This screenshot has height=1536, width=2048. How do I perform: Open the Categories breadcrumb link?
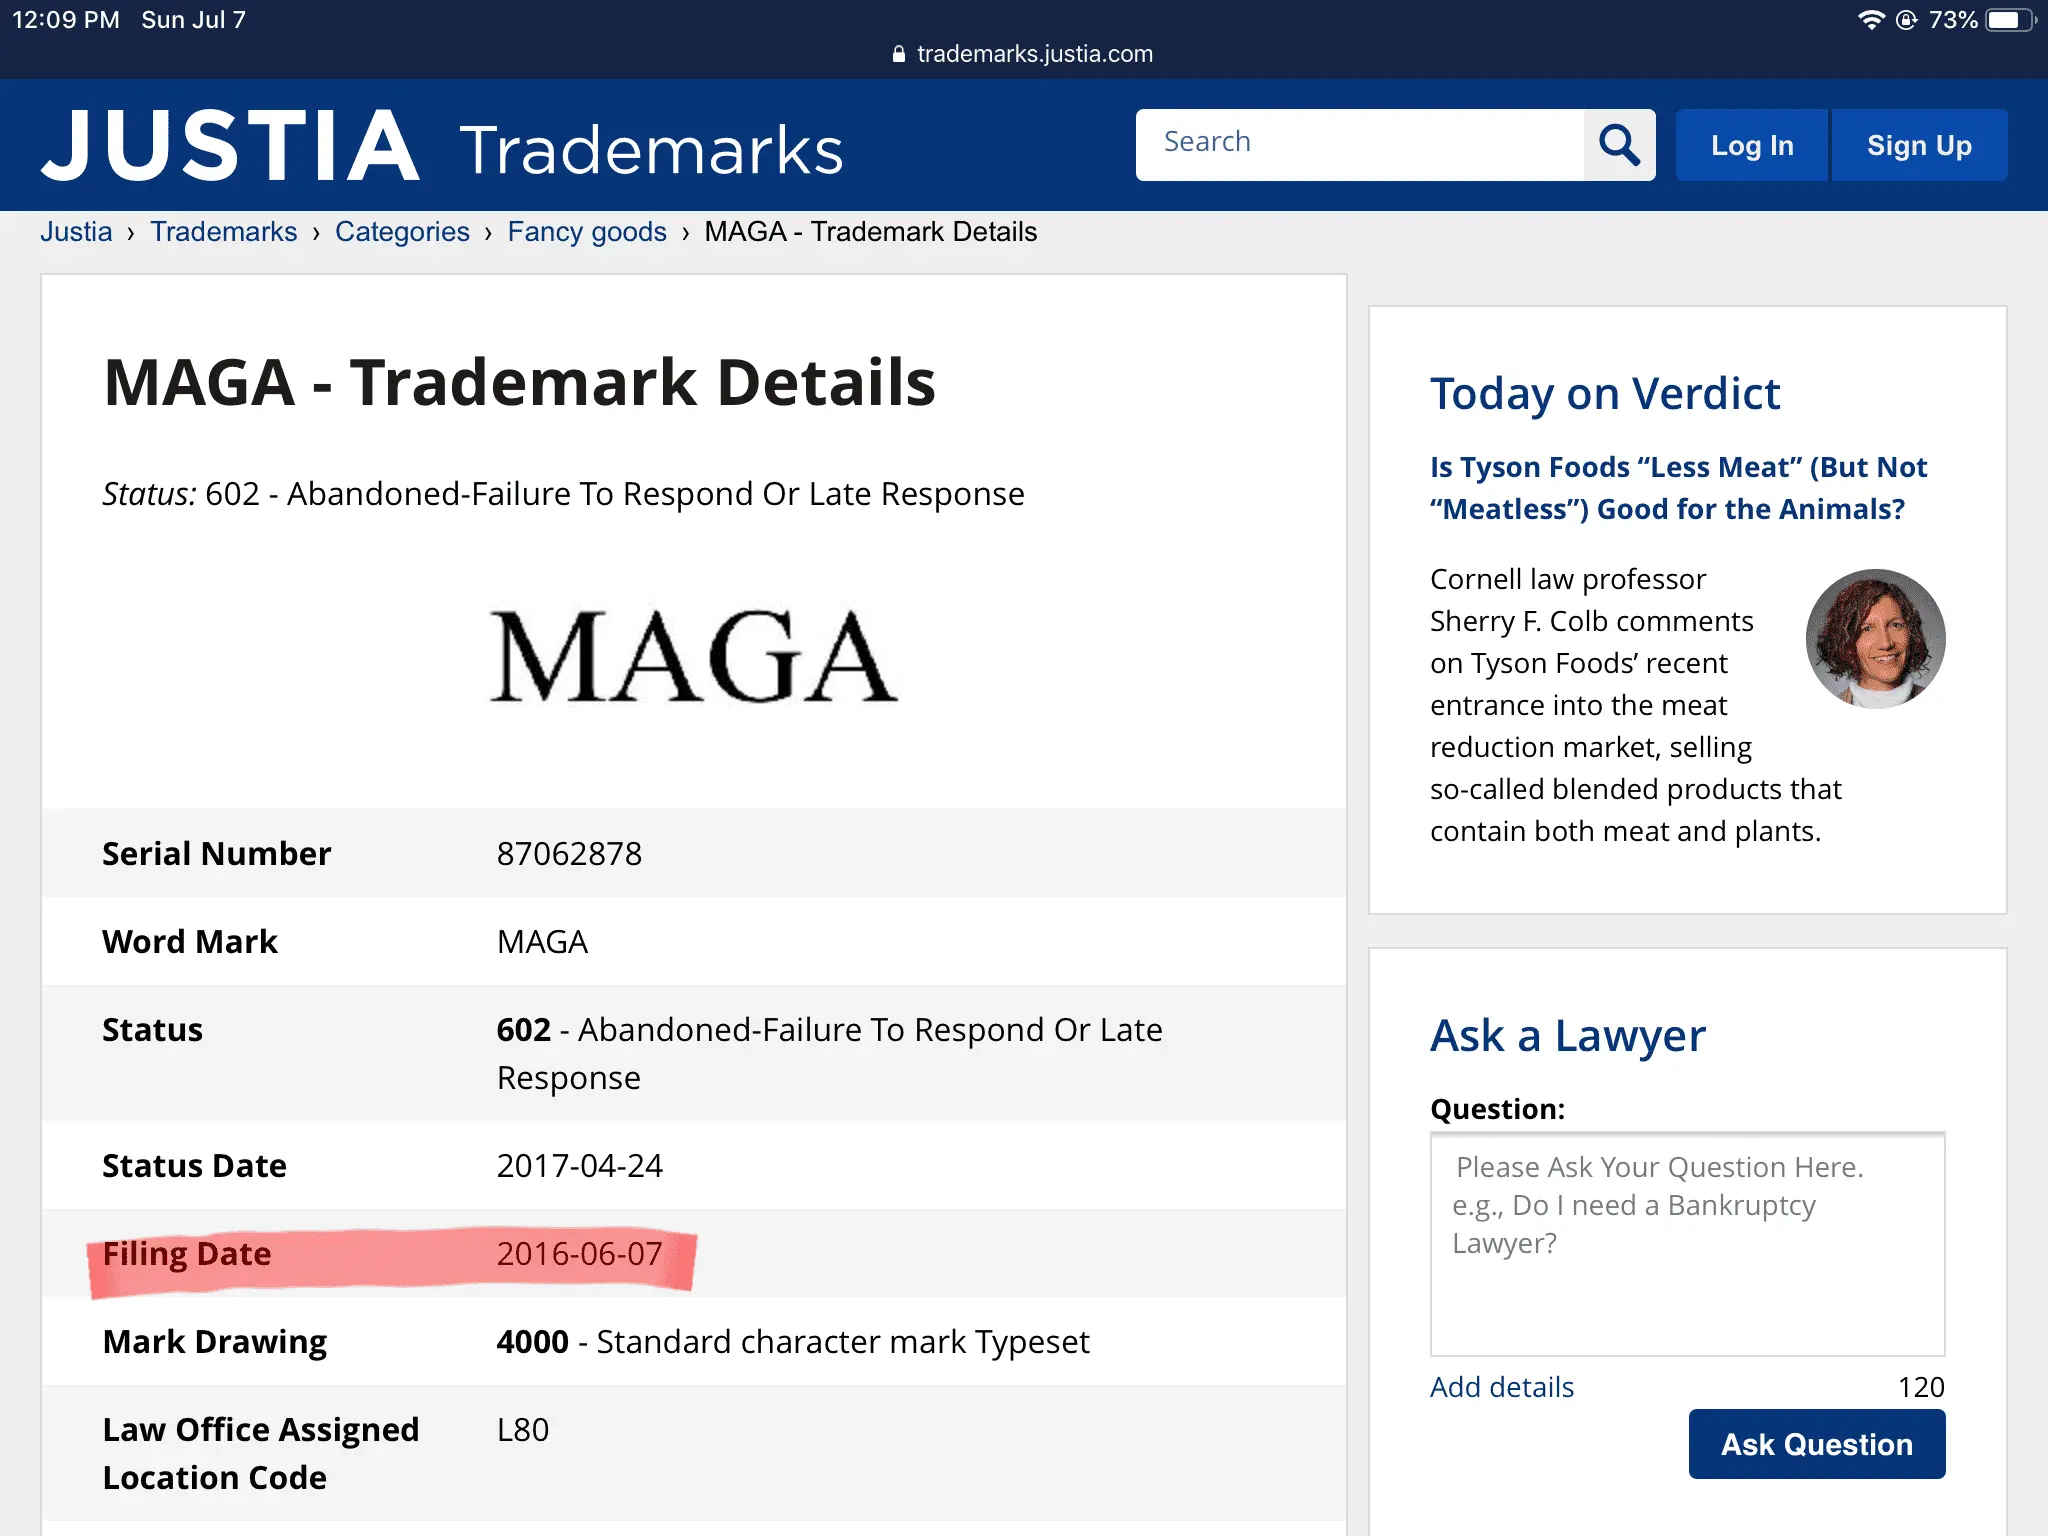[x=402, y=232]
